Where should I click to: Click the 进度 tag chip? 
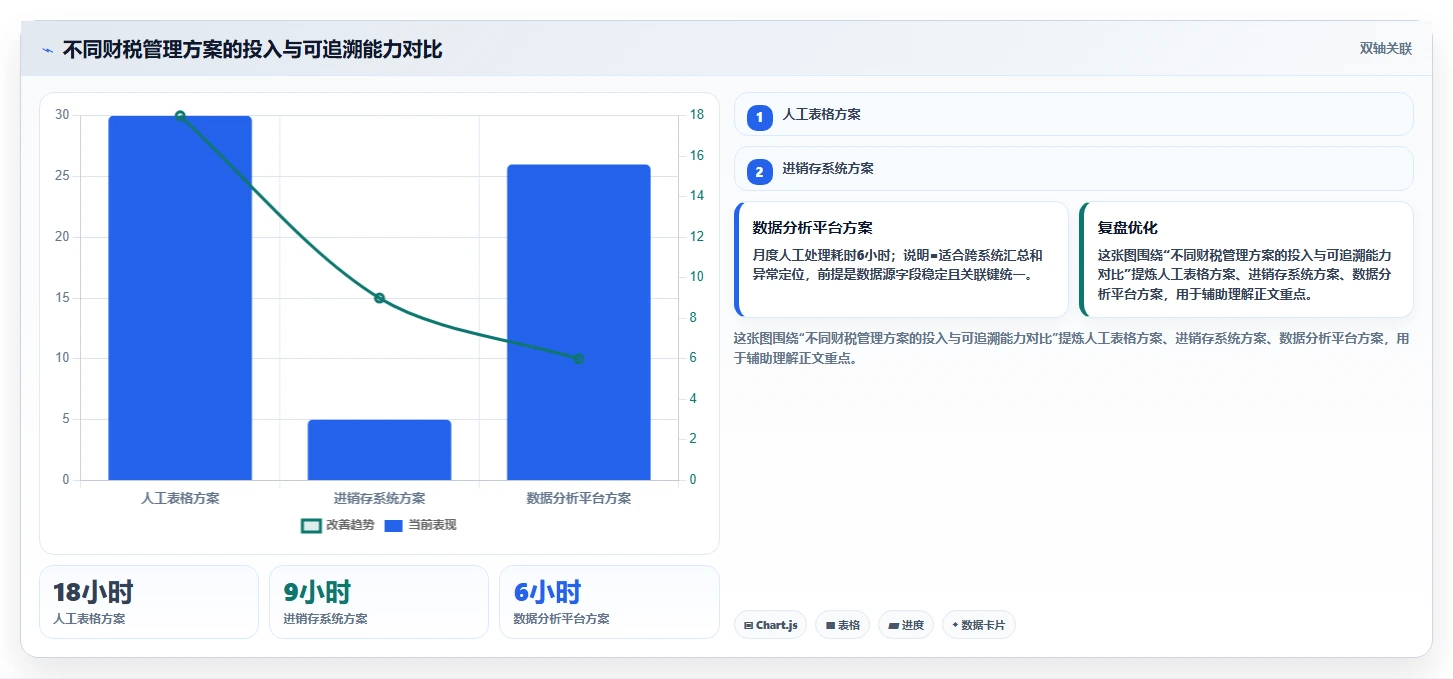[906, 625]
